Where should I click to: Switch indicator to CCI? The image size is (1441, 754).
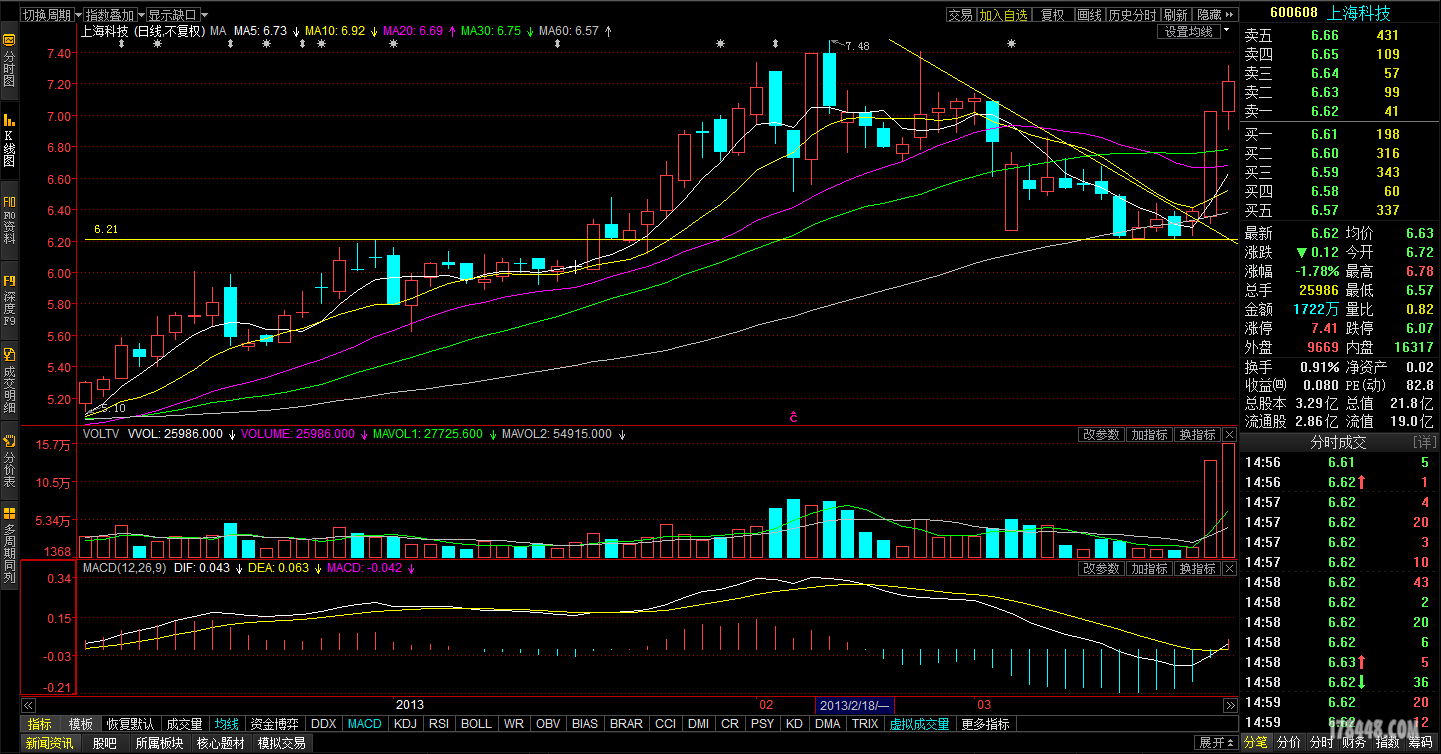point(666,724)
